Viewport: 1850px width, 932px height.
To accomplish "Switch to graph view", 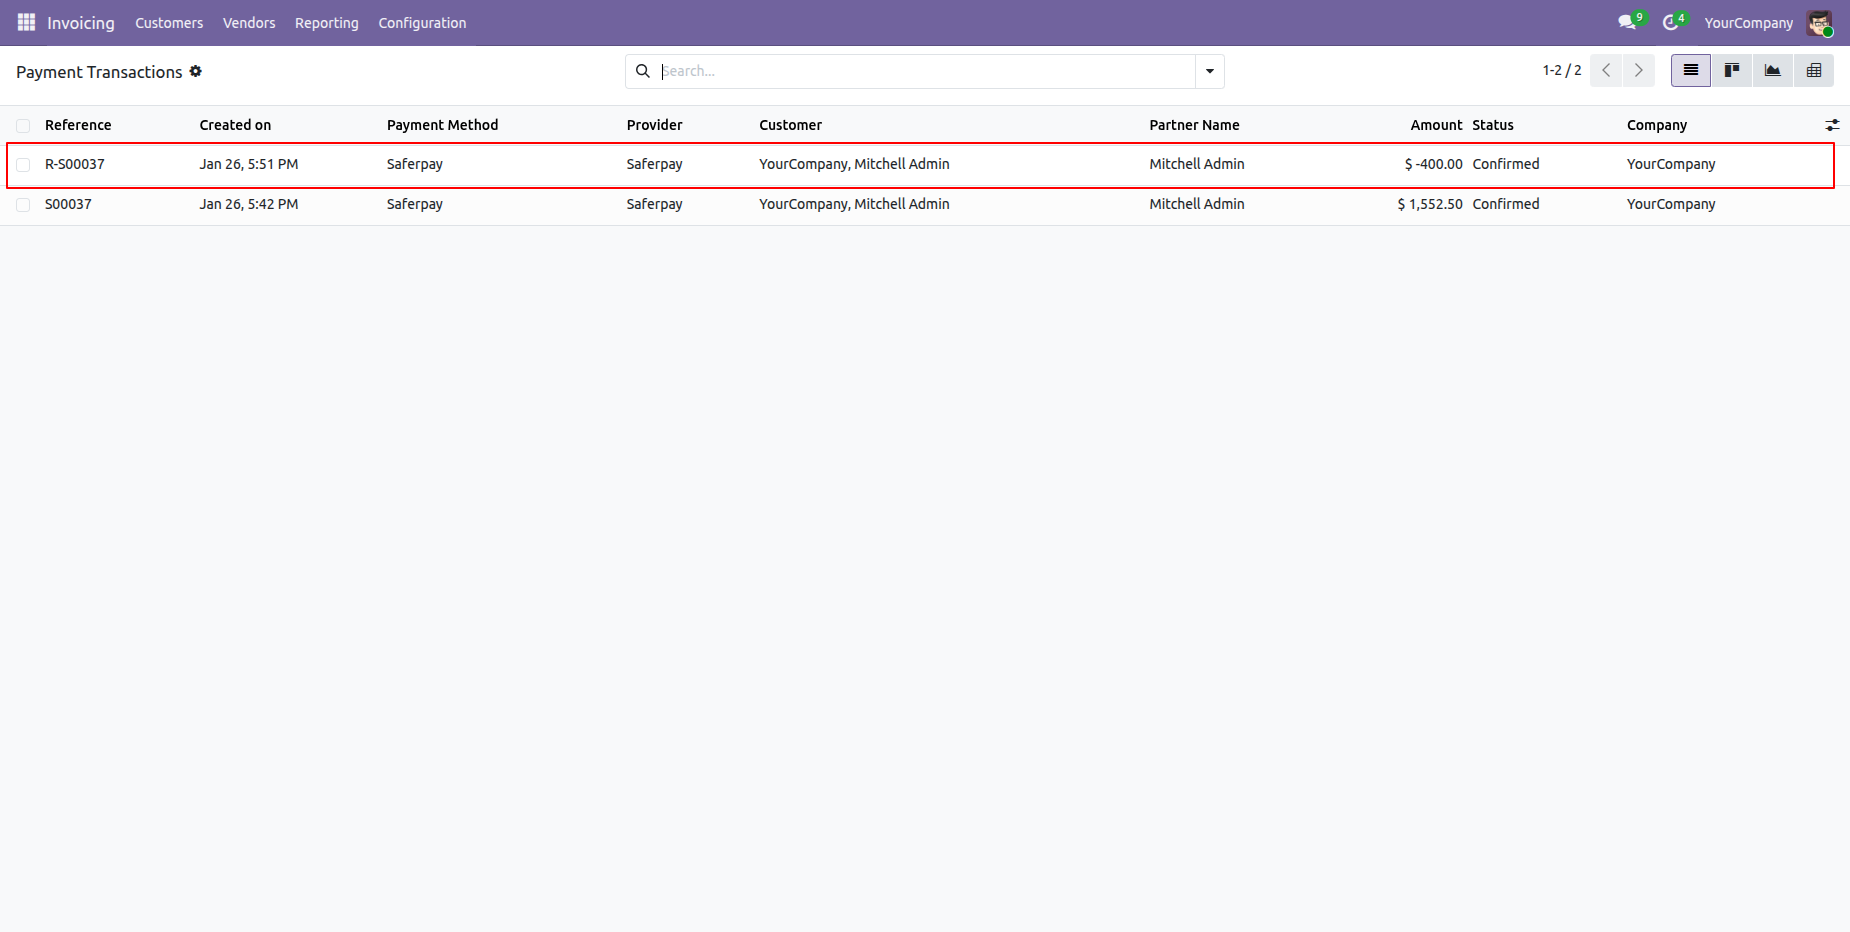I will point(1772,70).
